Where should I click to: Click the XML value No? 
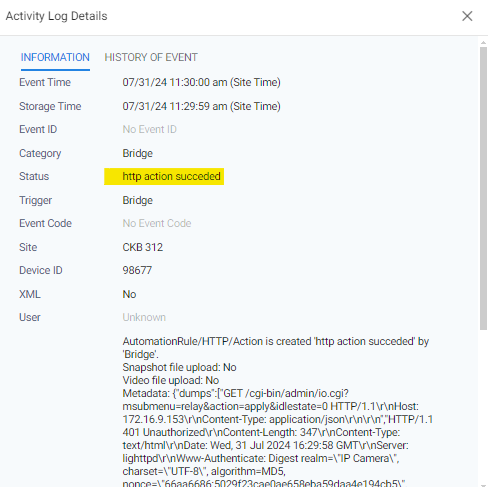129,294
